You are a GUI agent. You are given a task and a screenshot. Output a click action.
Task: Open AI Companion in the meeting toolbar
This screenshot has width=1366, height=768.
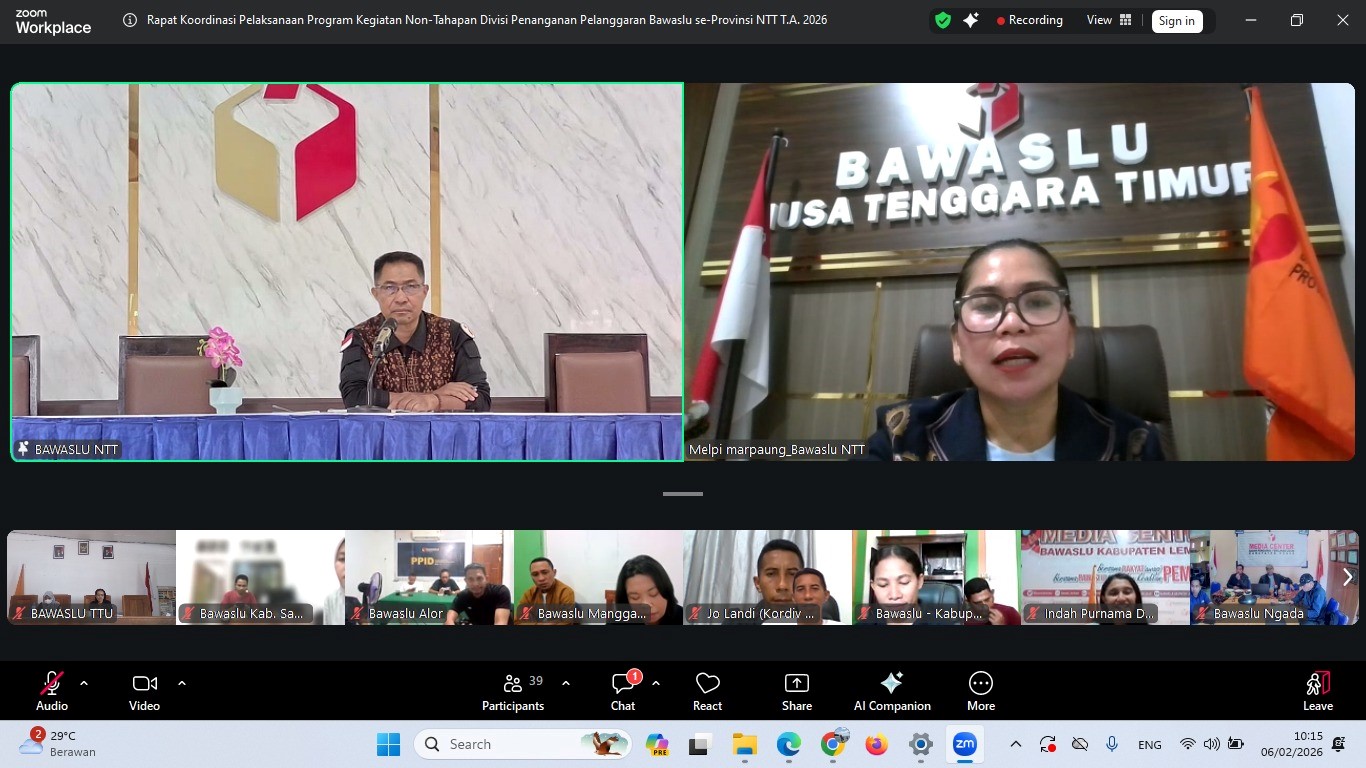coord(892,691)
